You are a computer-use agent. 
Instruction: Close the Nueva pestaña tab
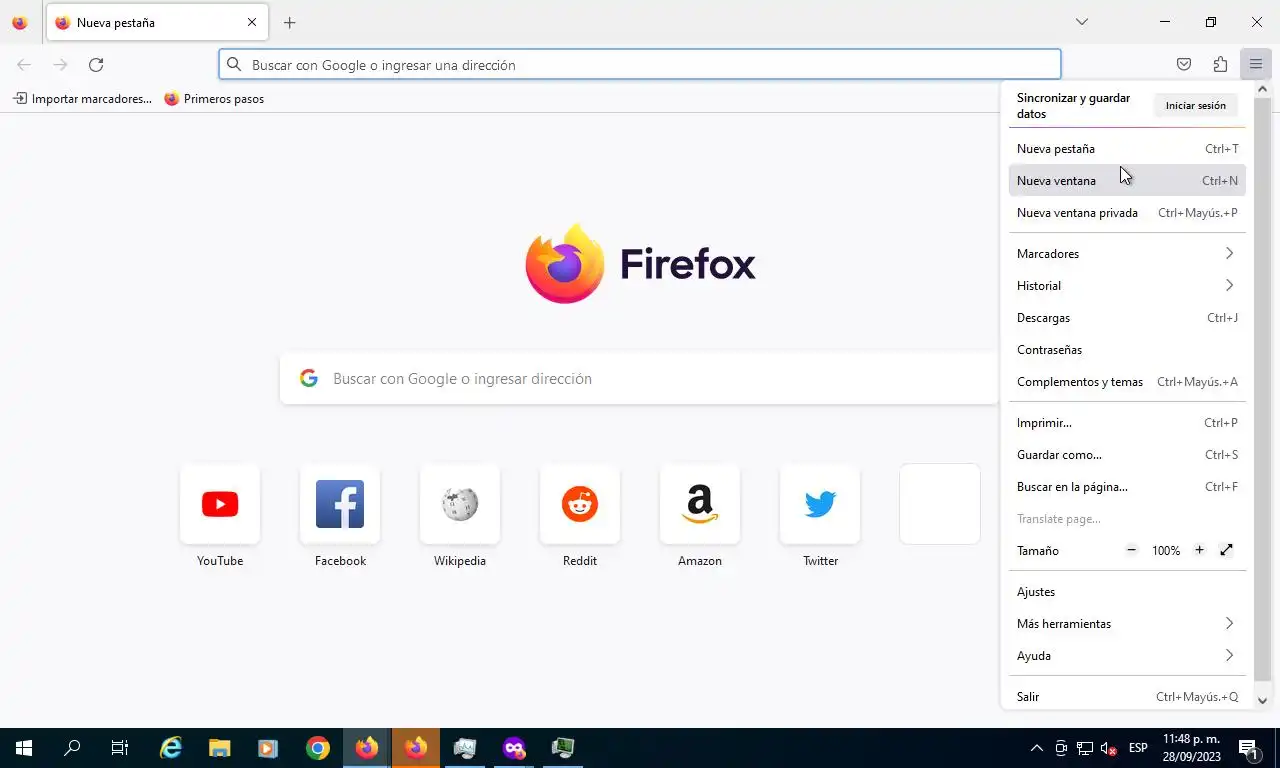(252, 22)
